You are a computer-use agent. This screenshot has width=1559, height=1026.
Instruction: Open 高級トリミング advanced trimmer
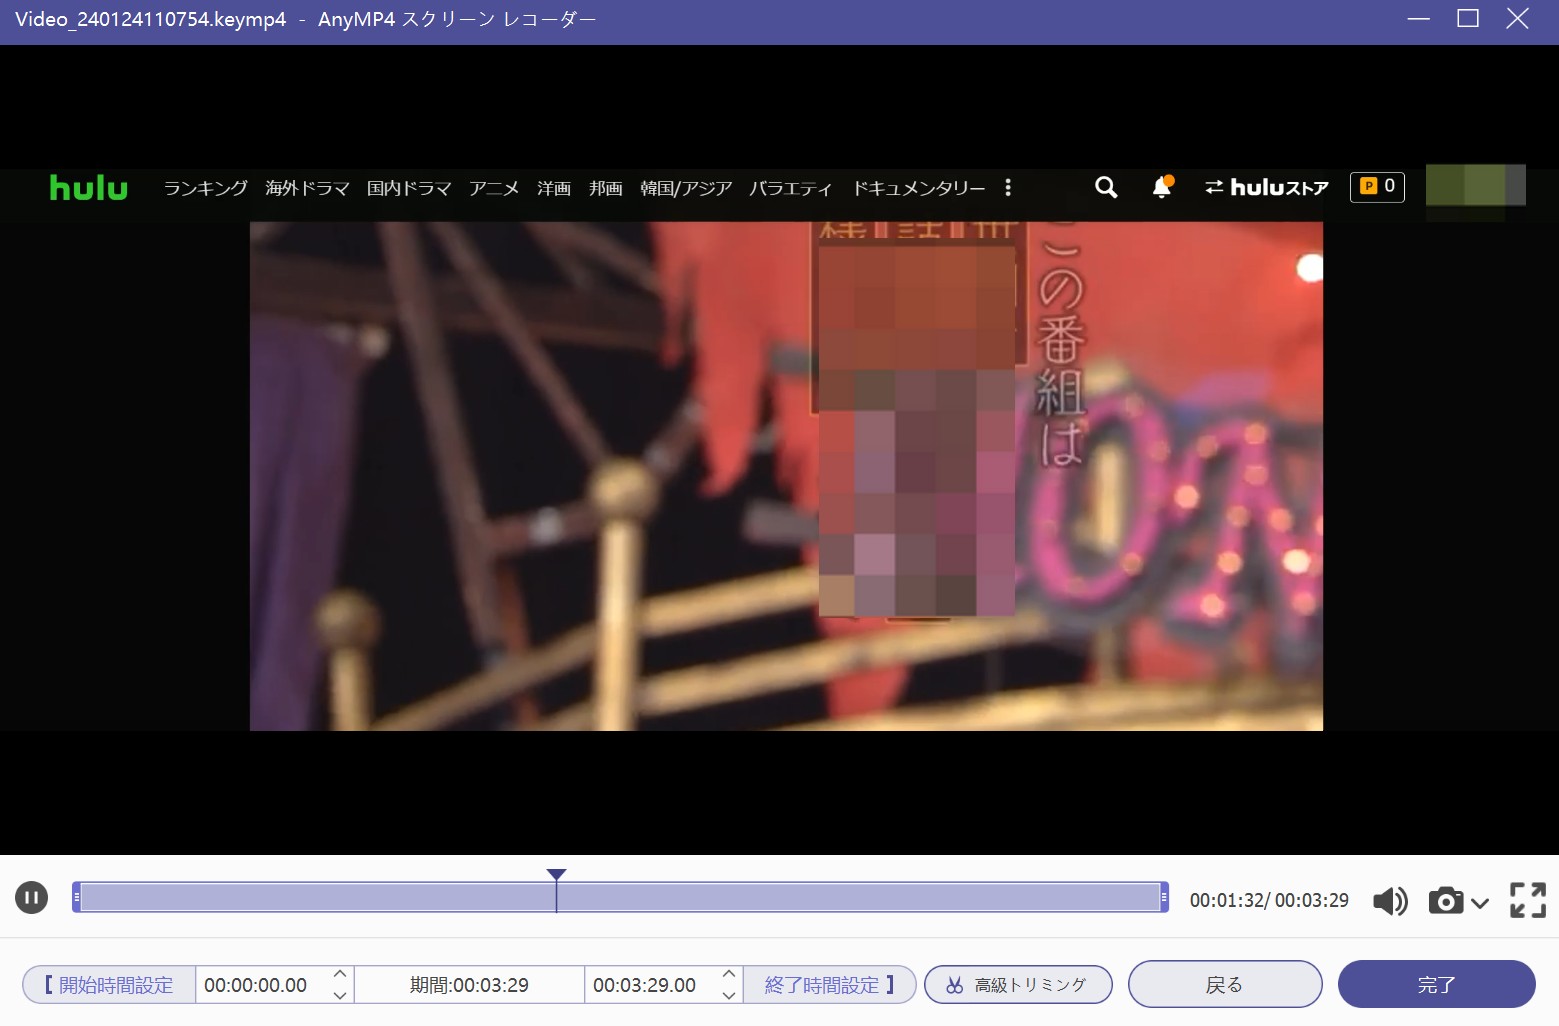tap(1018, 985)
